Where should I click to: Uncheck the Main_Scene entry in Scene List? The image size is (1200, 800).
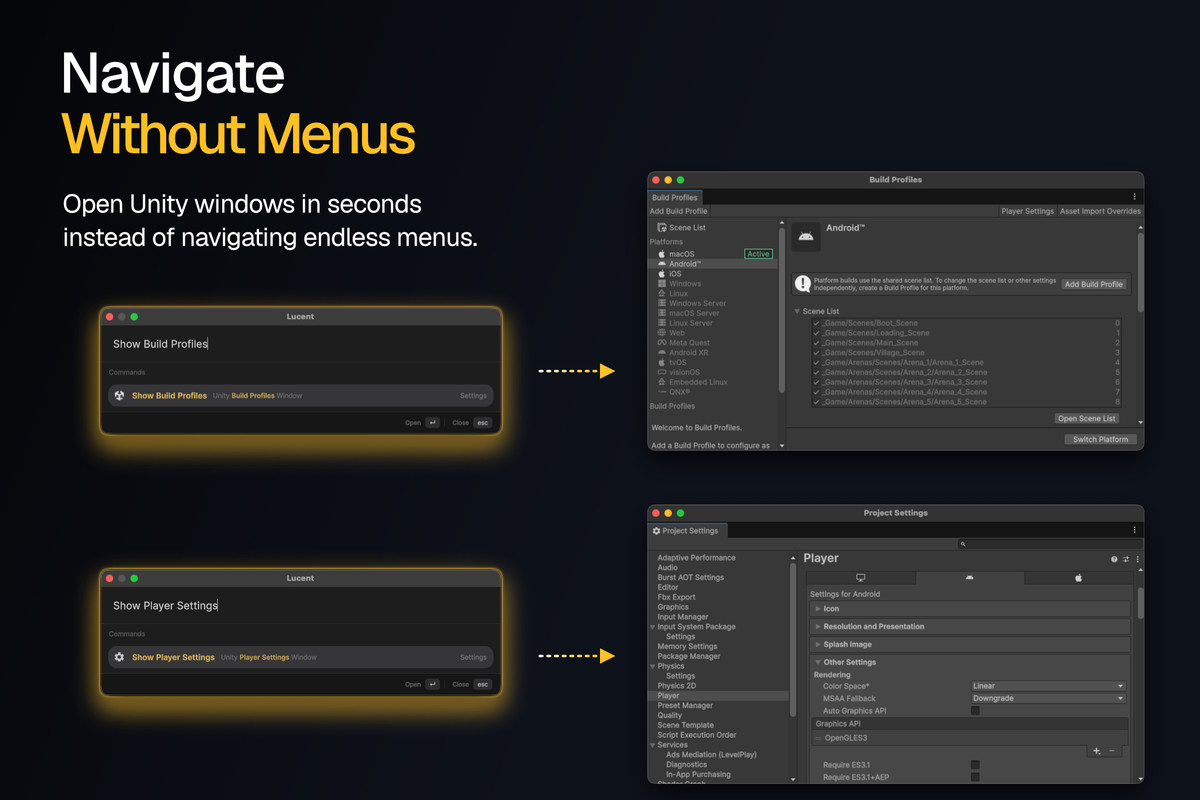pos(817,343)
